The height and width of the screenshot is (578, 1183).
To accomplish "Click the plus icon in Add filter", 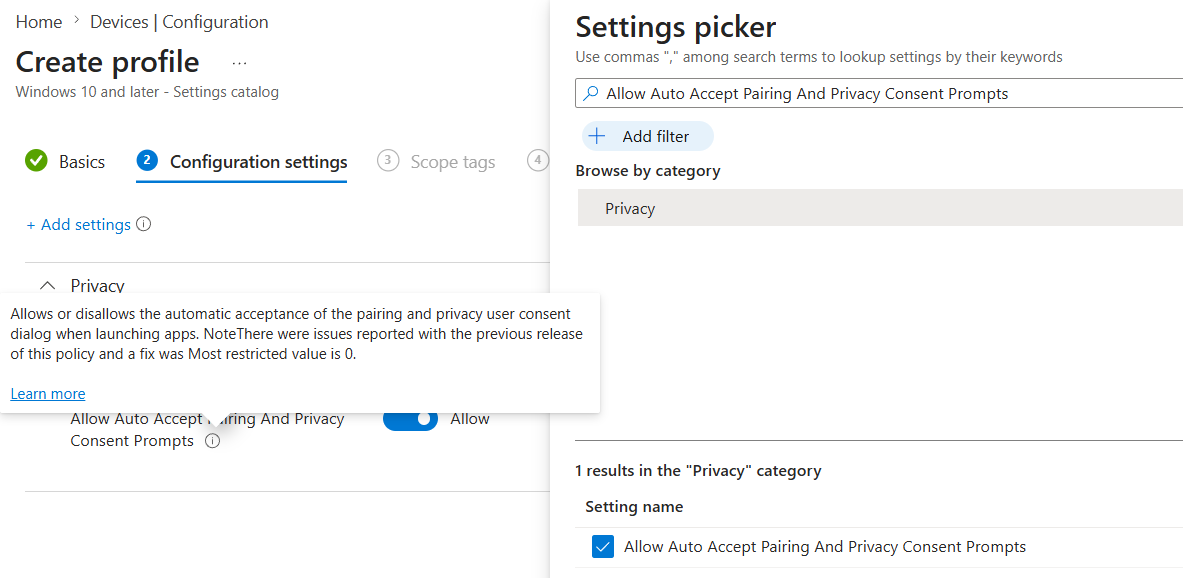I will click(x=597, y=137).
